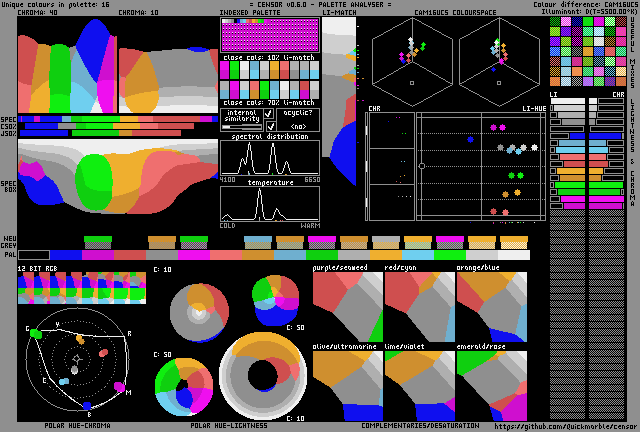Click the LI-MATCH vertical strip
The width and height of the screenshot is (640, 432).
(x=339, y=101)
